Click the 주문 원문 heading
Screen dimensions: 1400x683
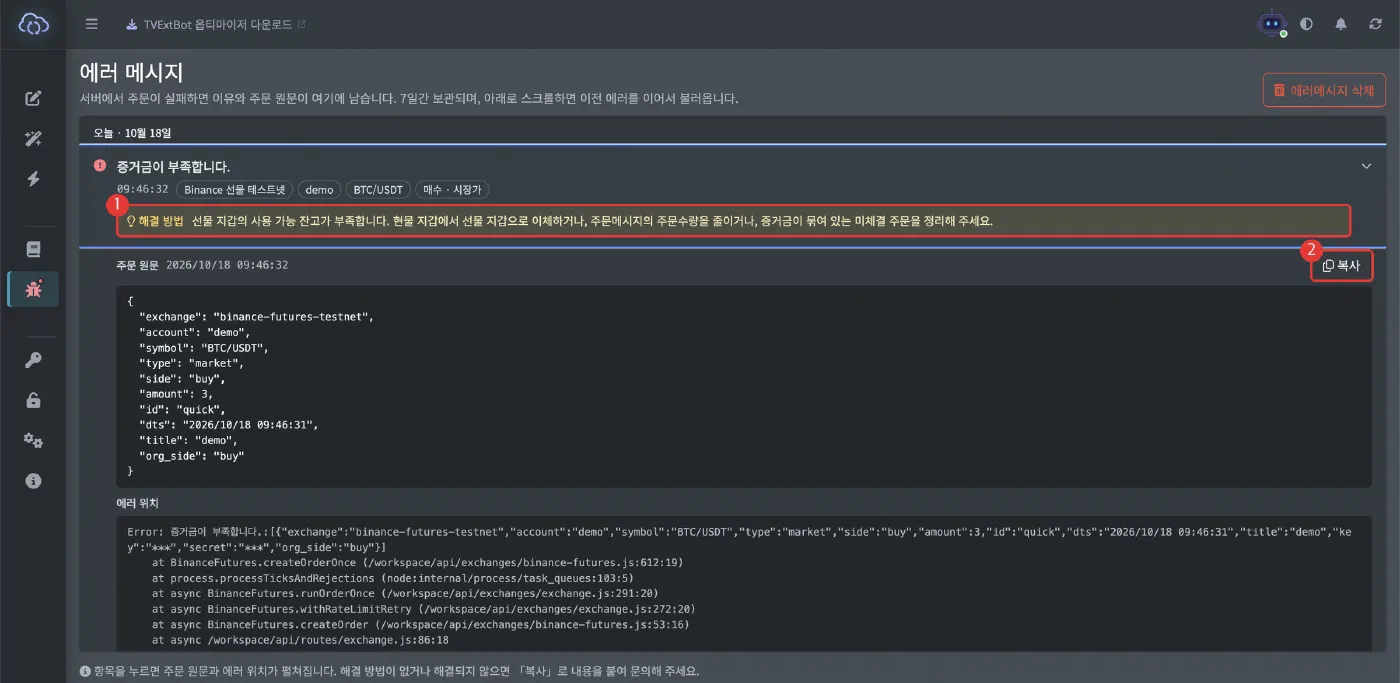138,265
